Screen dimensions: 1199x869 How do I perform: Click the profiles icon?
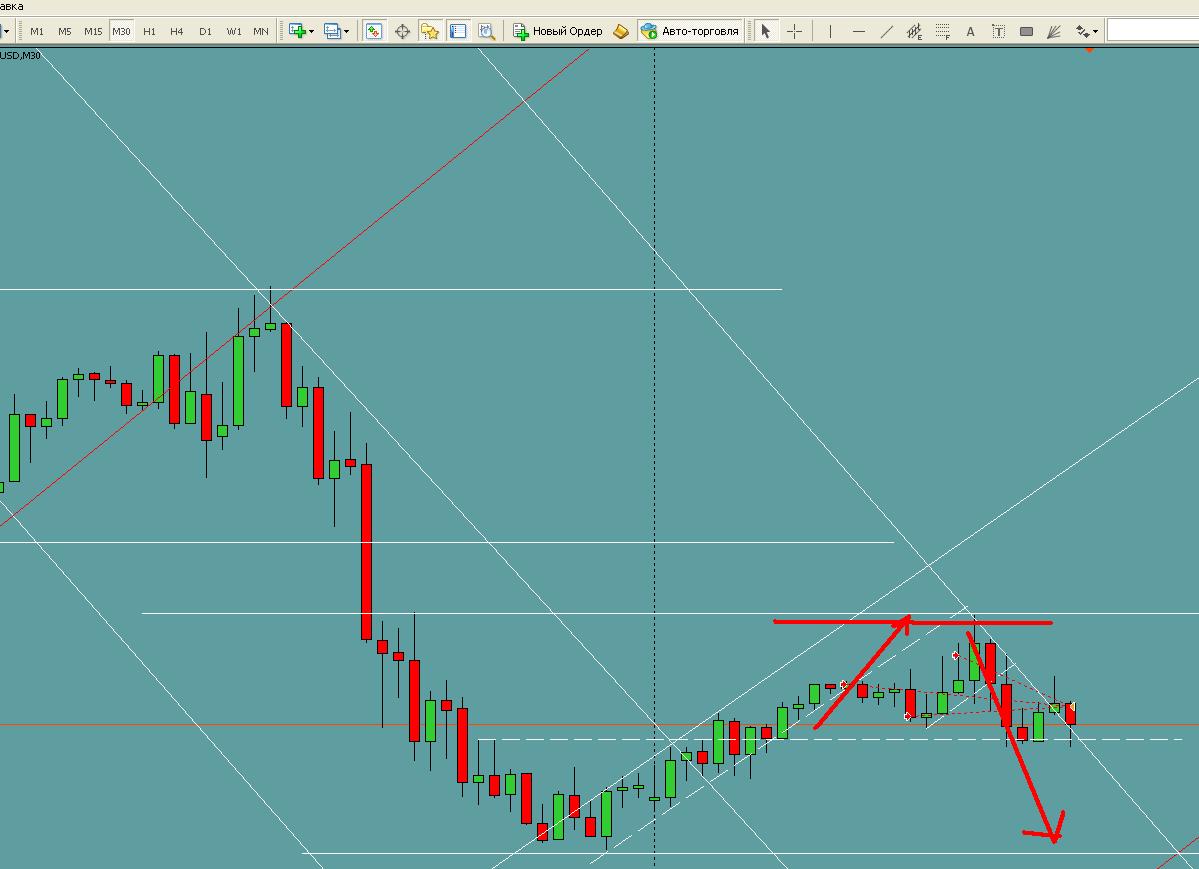[x=332, y=31]
